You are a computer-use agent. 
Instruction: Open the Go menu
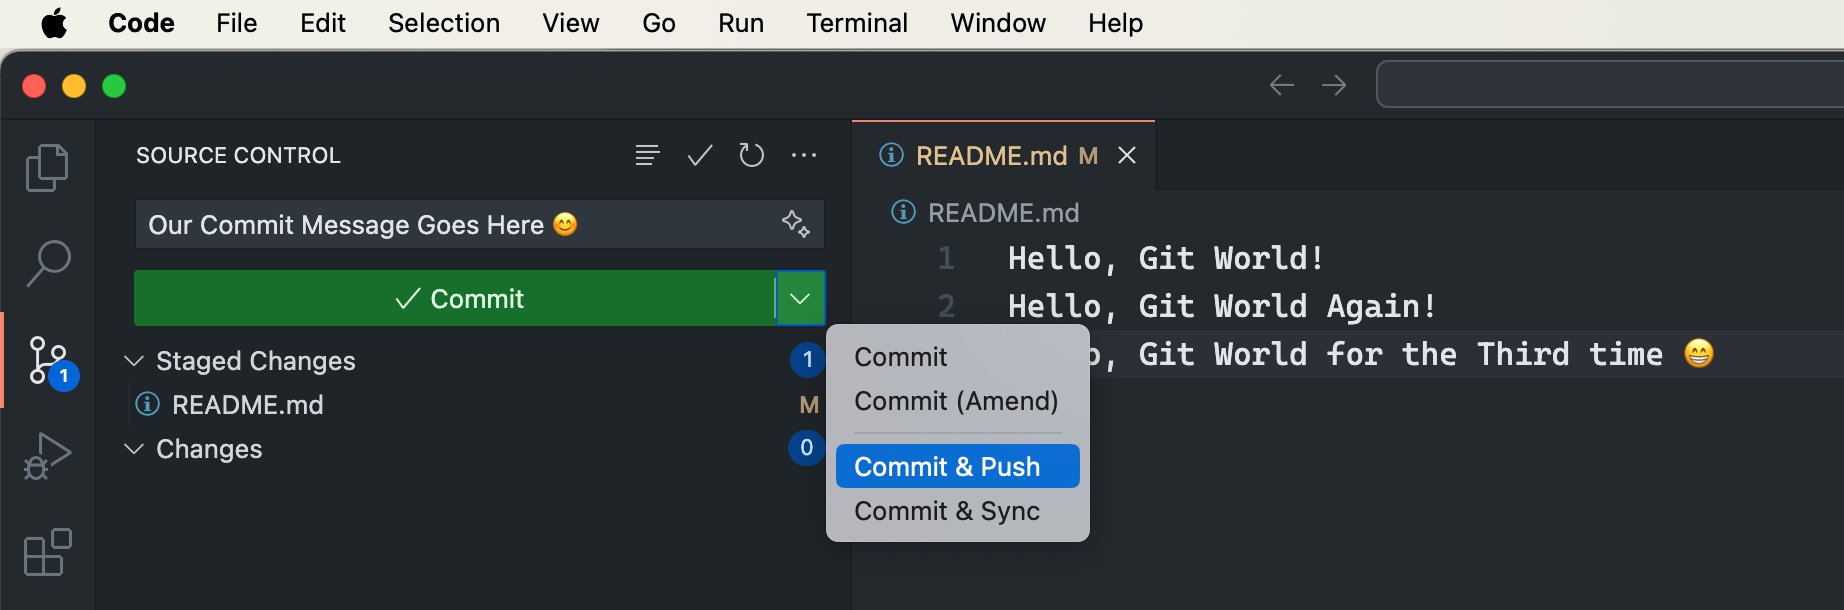point(659,23)
